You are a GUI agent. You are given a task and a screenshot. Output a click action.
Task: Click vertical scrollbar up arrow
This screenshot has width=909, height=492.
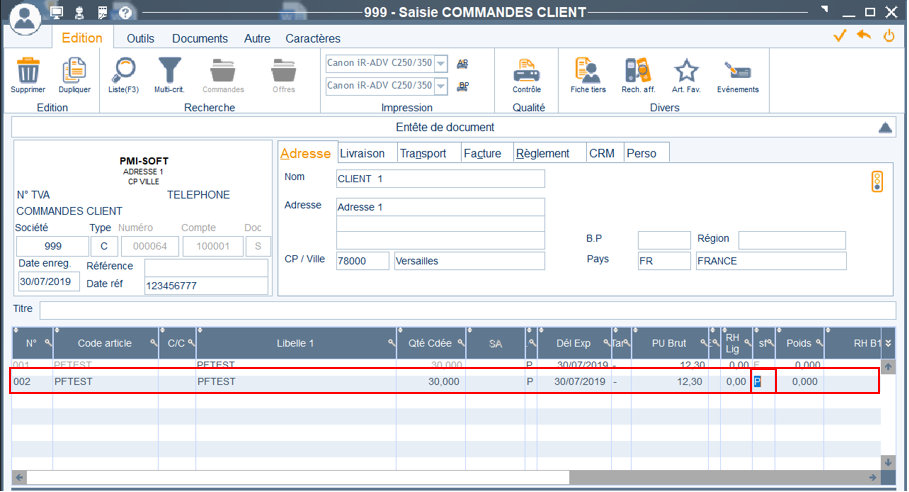(x=888, y=366)
